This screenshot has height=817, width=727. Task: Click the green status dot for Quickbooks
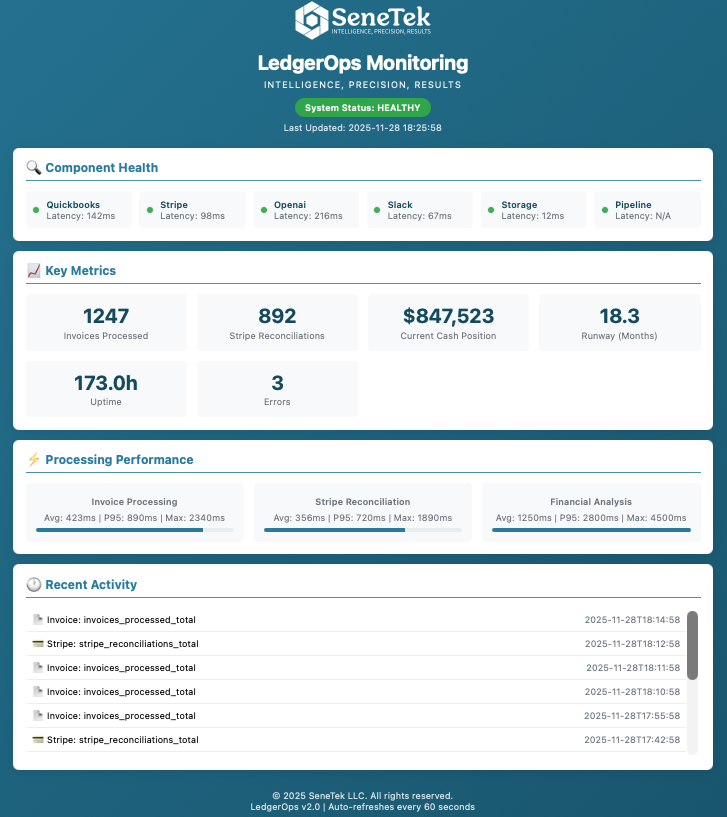tap(36, 210)
